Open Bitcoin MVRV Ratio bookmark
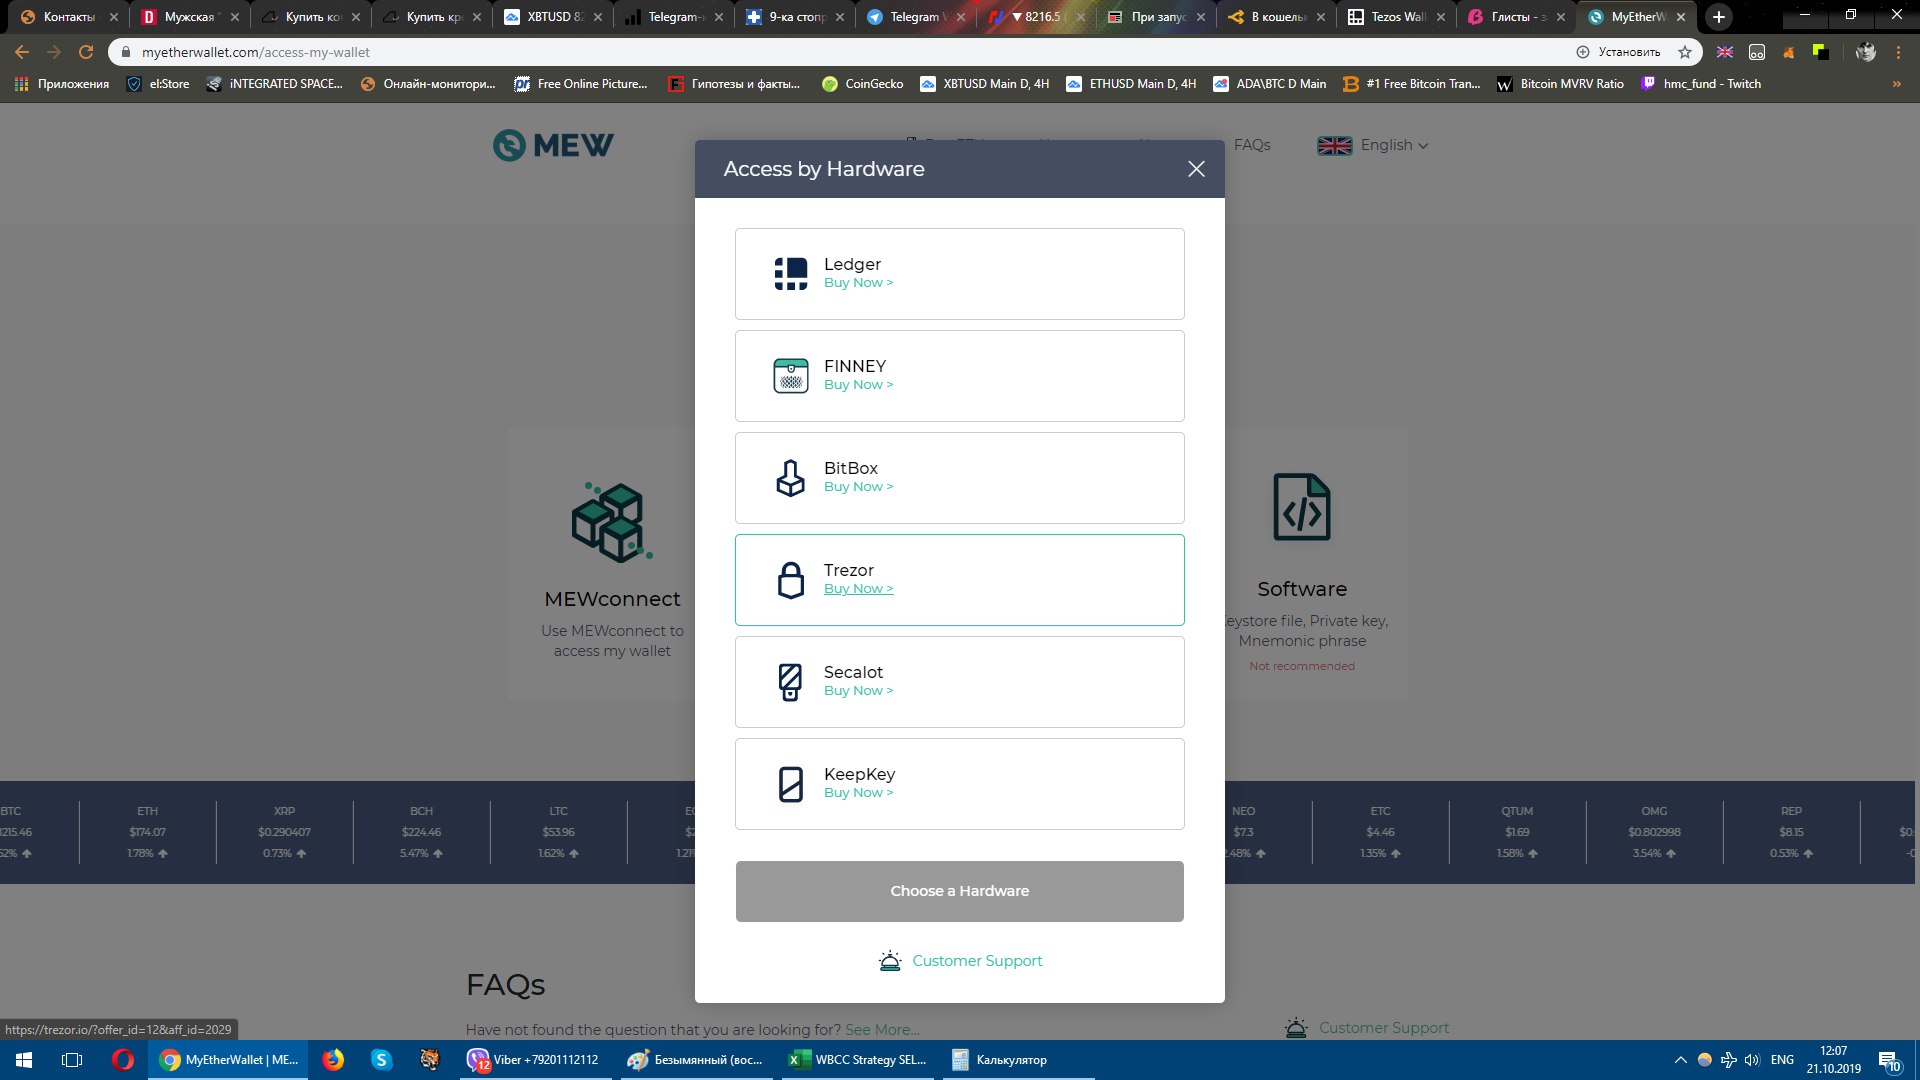 [1560, 84]
